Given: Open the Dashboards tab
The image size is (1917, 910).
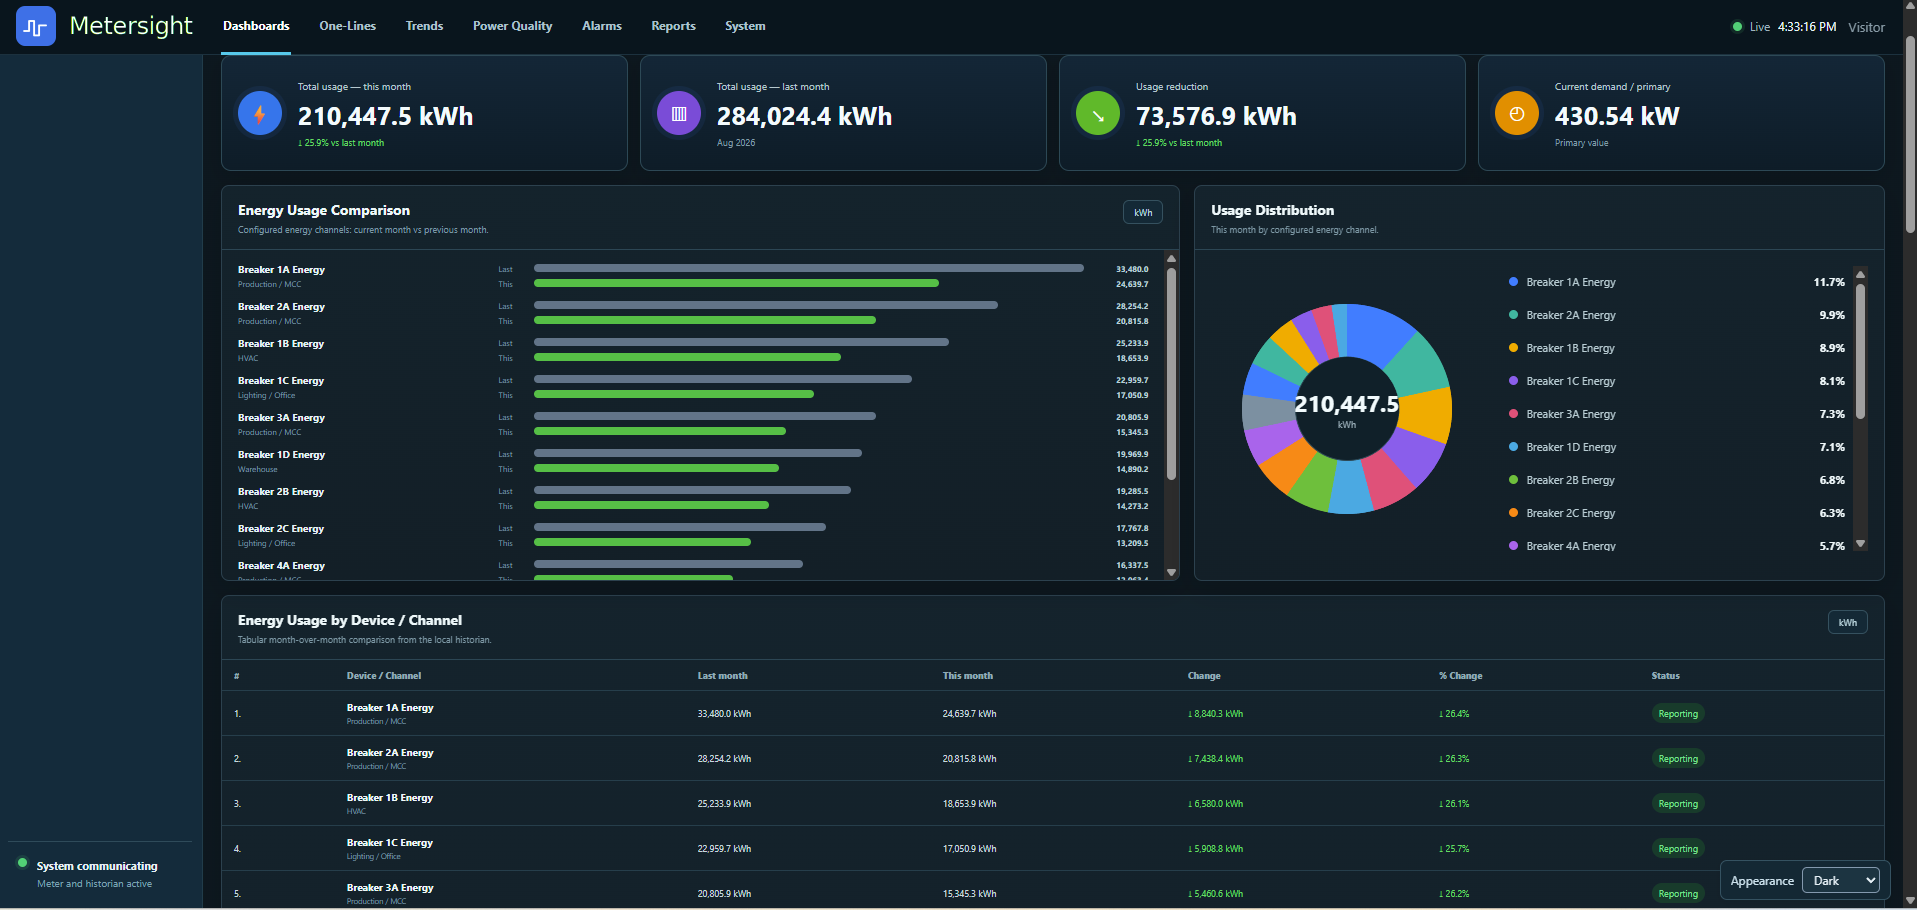Looking at the screenshot, I should [x=256, y=26].
